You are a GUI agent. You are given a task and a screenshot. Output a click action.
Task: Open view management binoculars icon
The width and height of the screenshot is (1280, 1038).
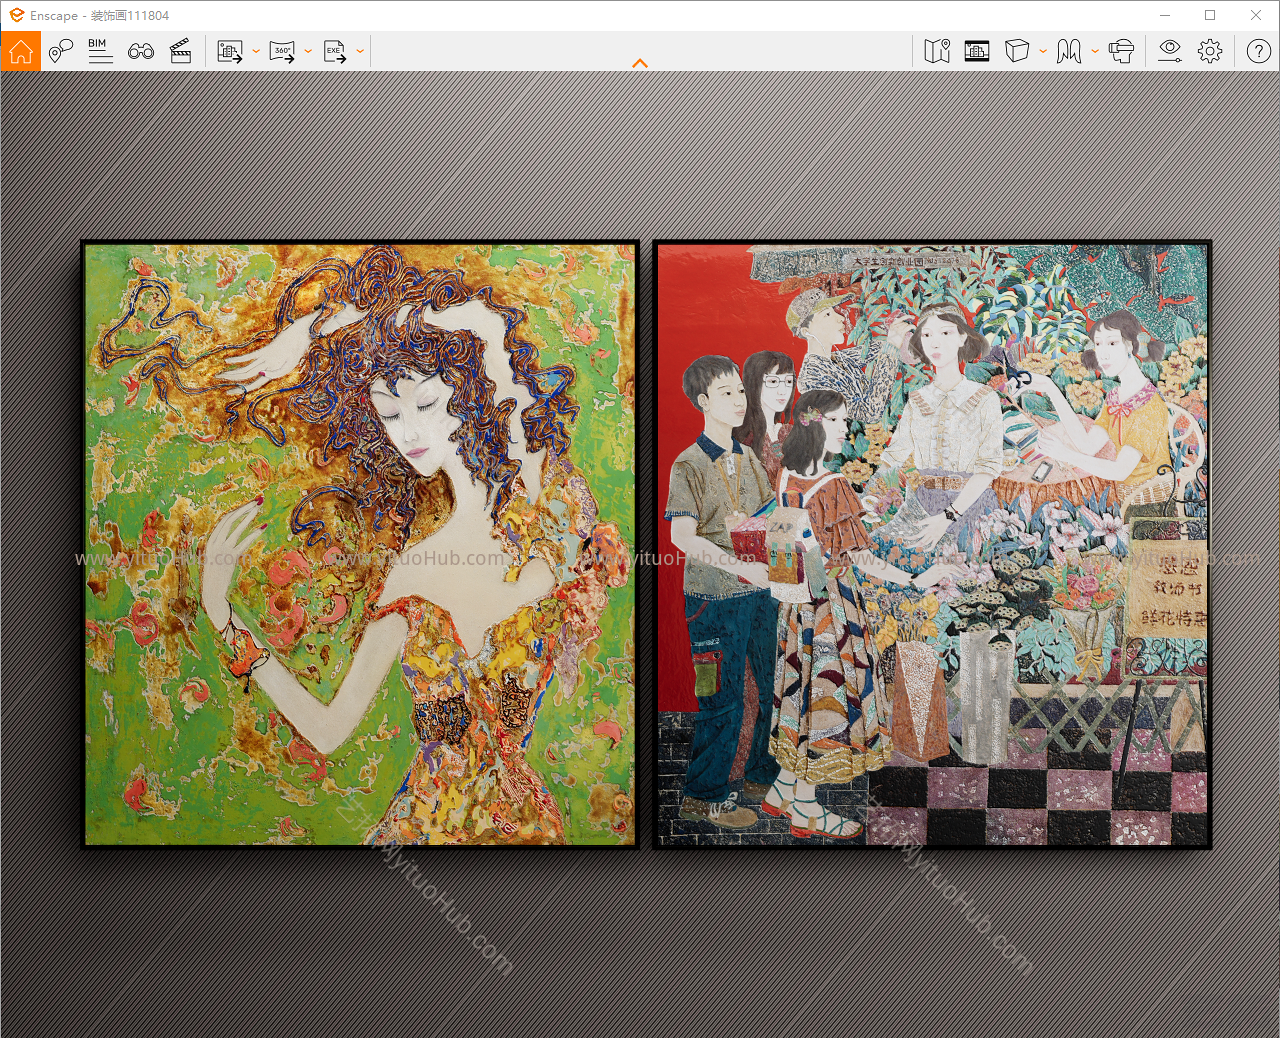141,51
